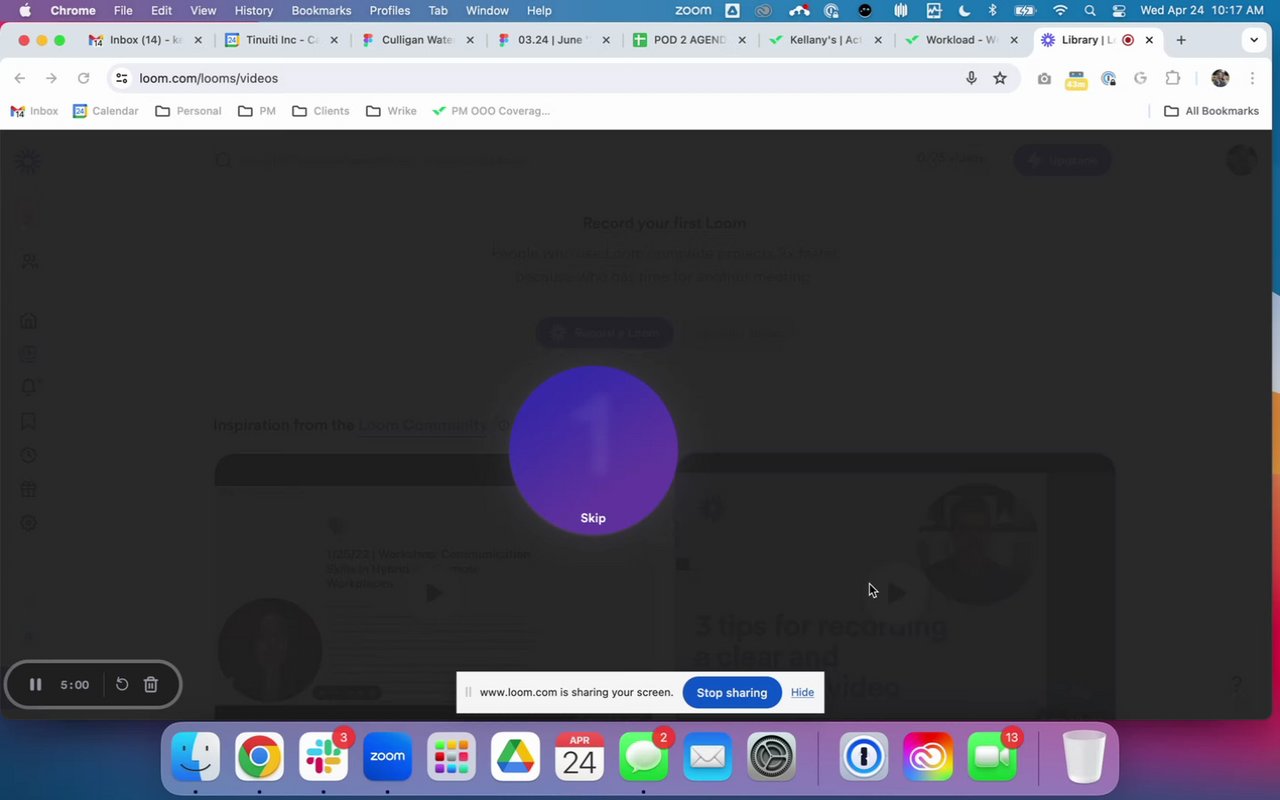Viewport: 1280px width, 800px height.
Task: Close the Library Loom tab
Action: pyautogui.click(x=1149, y=40)
